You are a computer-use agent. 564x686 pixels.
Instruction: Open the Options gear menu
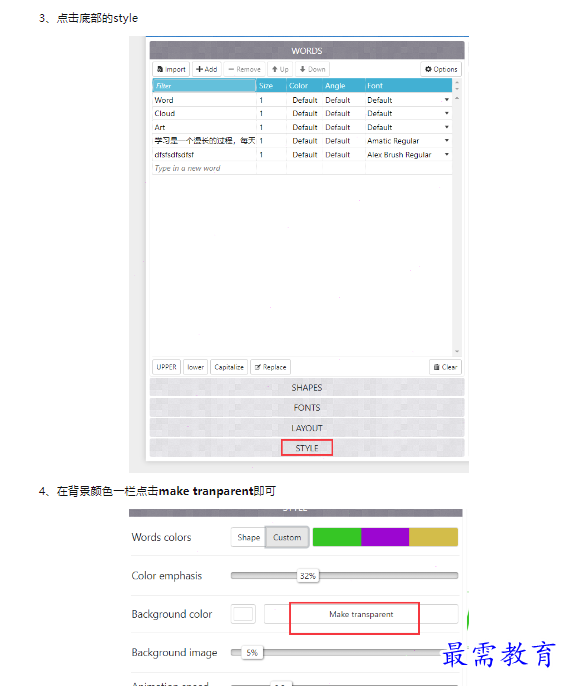pos(441,69)
